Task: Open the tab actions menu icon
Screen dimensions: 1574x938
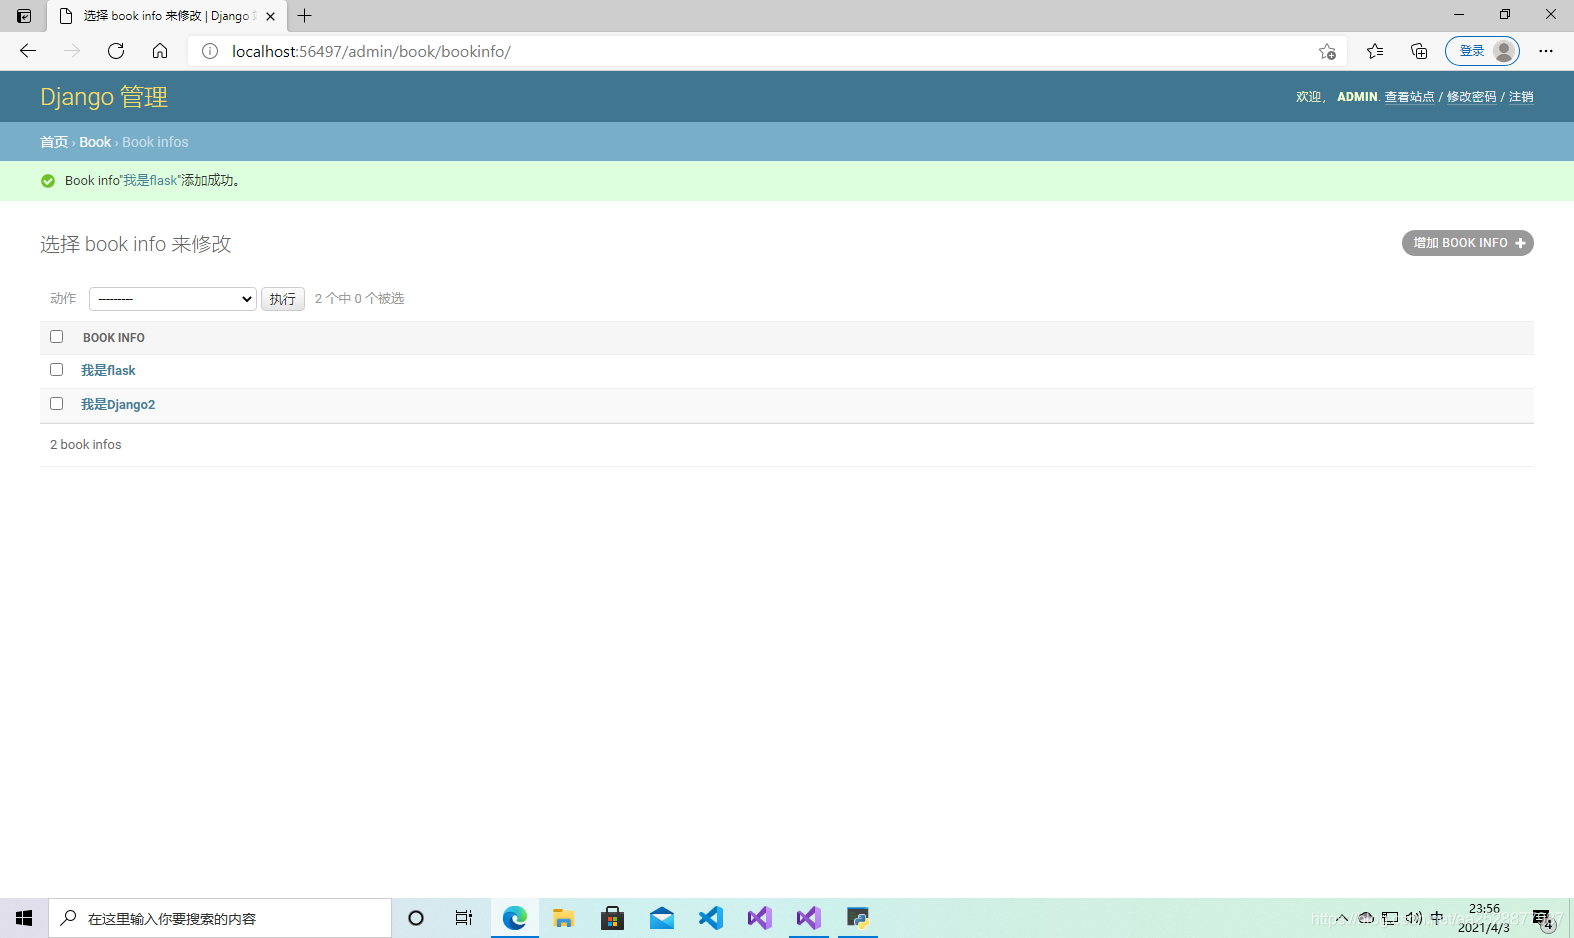Action: click(24, 16)
